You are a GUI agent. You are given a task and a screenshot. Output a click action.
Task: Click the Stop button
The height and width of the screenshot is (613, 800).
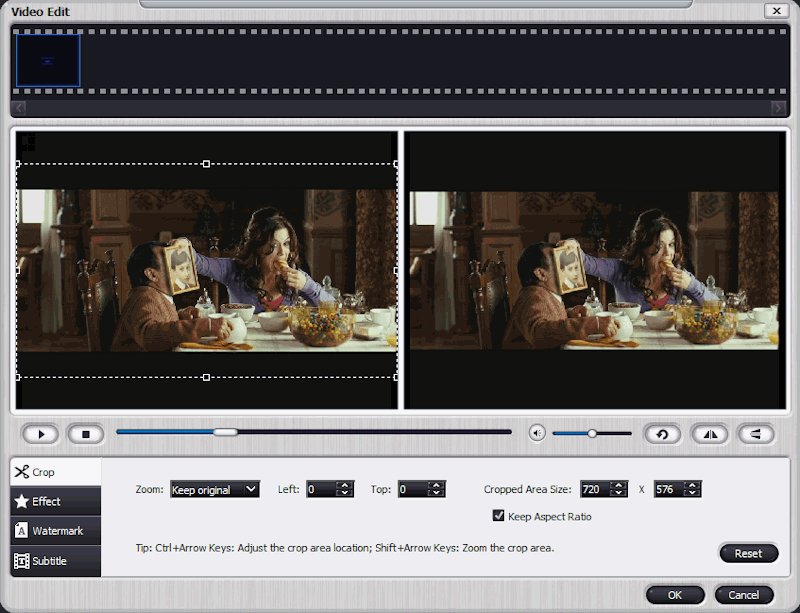[x=86, y=434]
